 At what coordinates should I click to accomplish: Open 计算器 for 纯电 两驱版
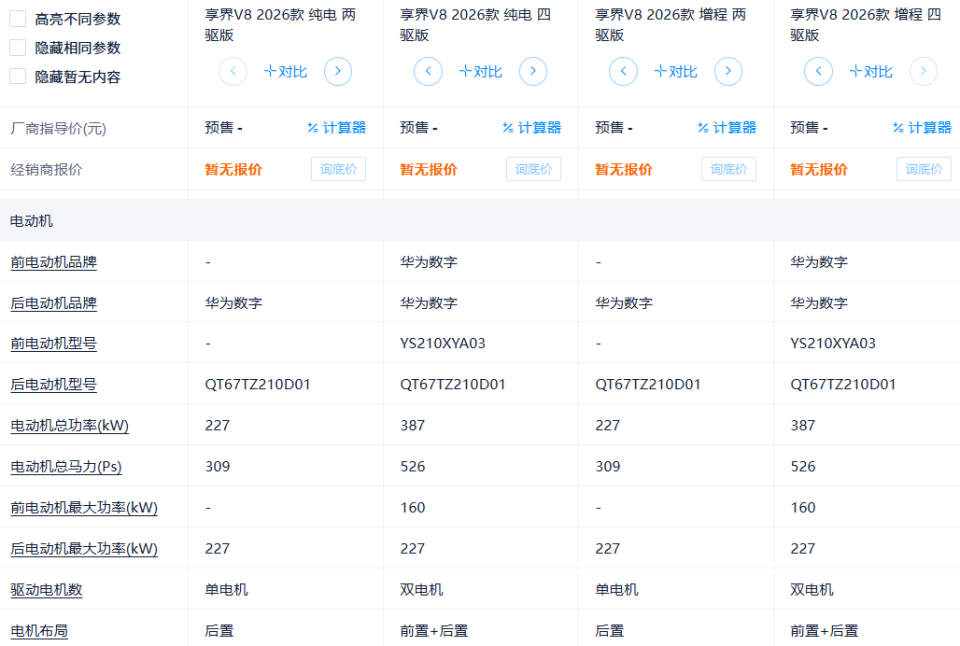point(337,127)
